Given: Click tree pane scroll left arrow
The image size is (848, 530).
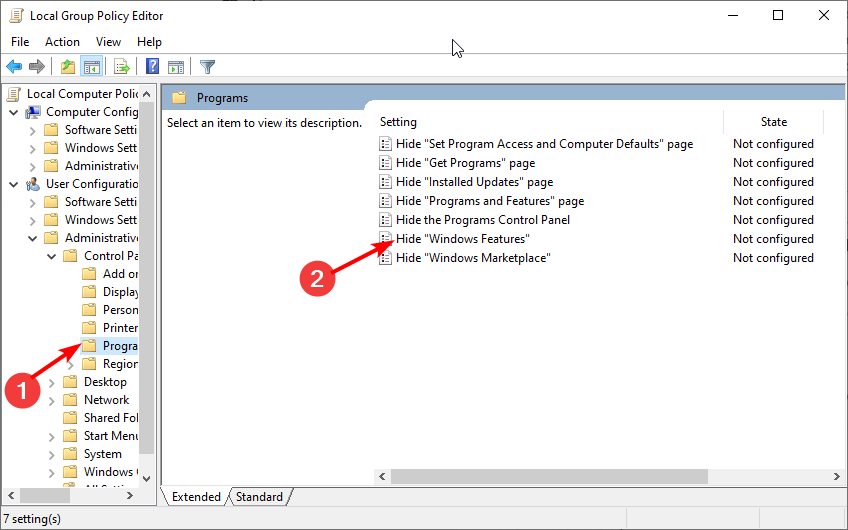Looking at the screenshot, I should [11, 495].
